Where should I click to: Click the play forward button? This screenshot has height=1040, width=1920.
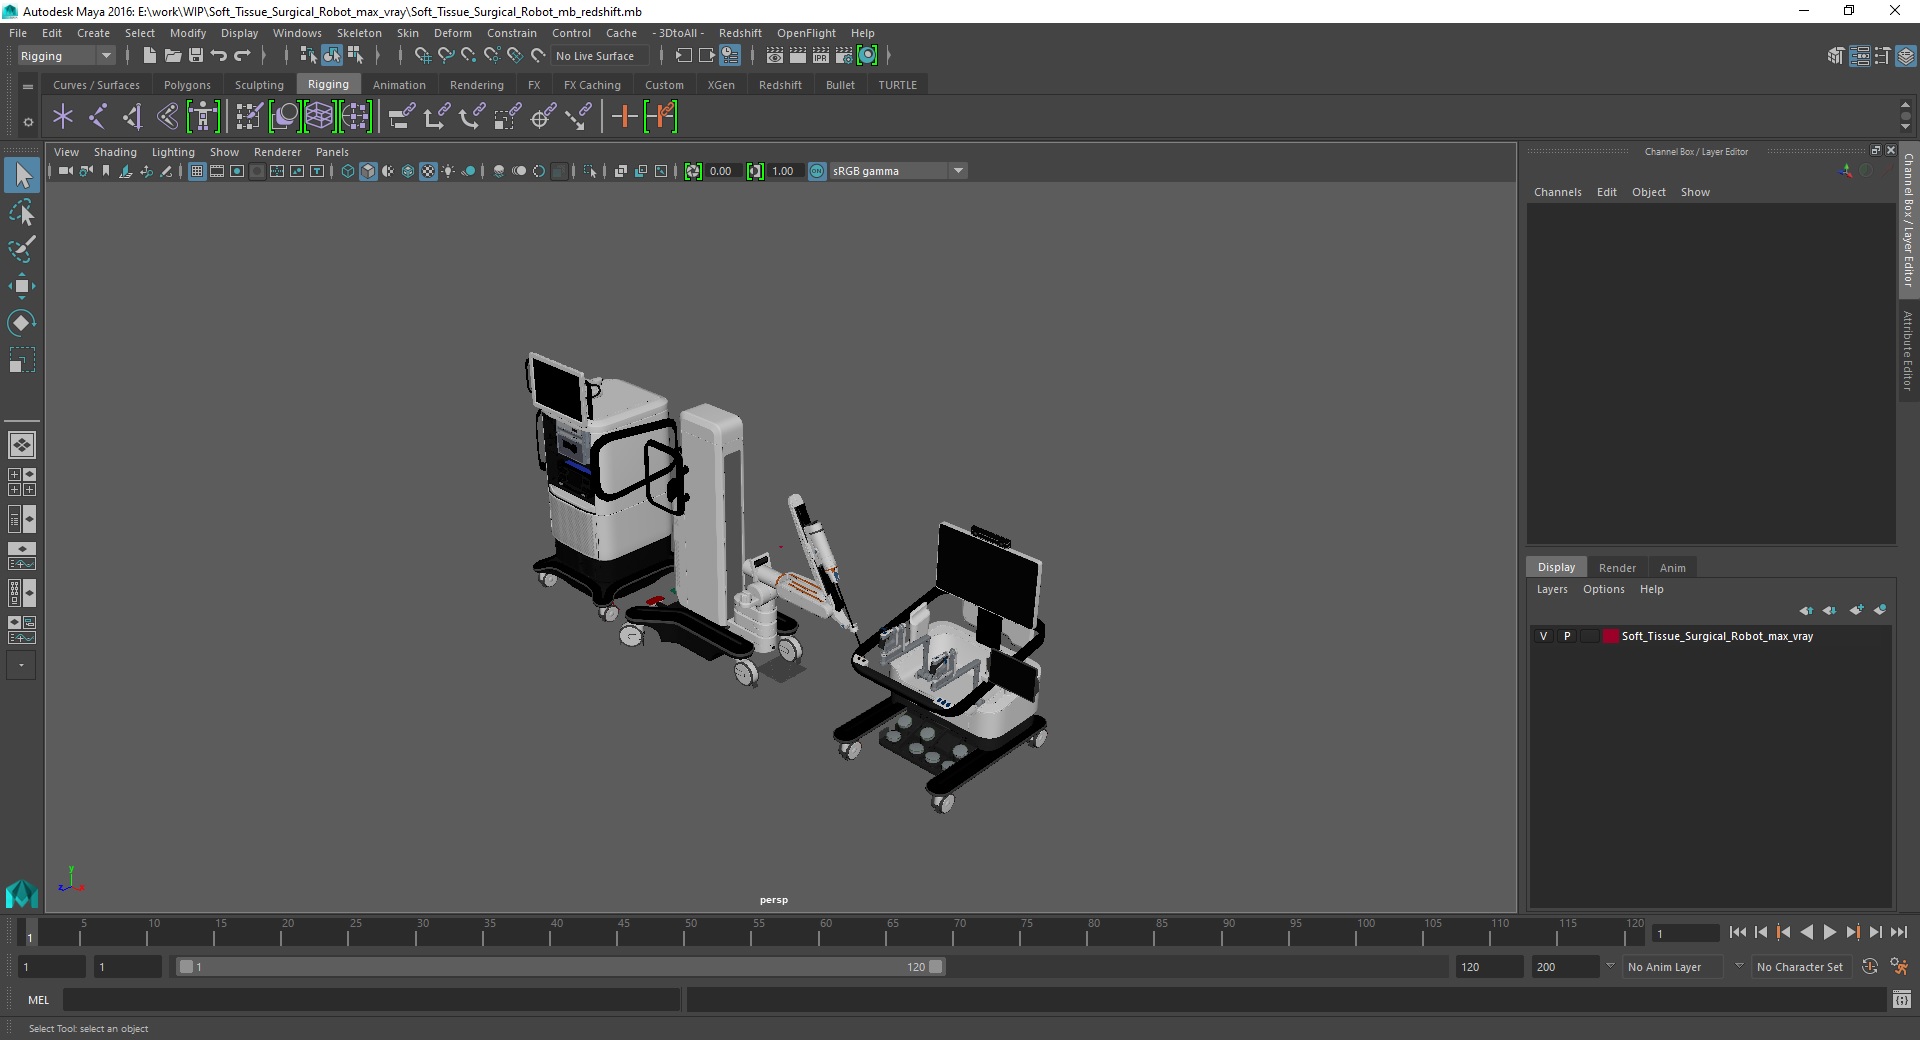pos(1829,932)
